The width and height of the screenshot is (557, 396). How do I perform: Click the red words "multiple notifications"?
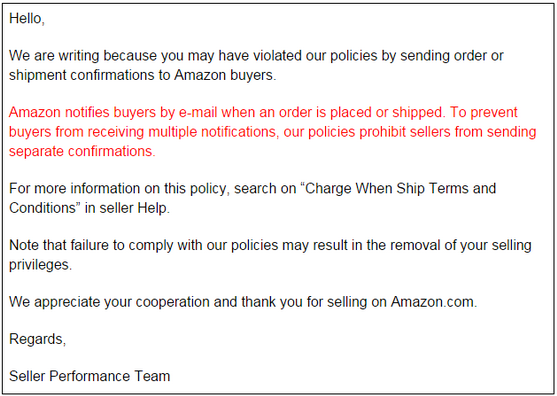(x=212, y=132)
